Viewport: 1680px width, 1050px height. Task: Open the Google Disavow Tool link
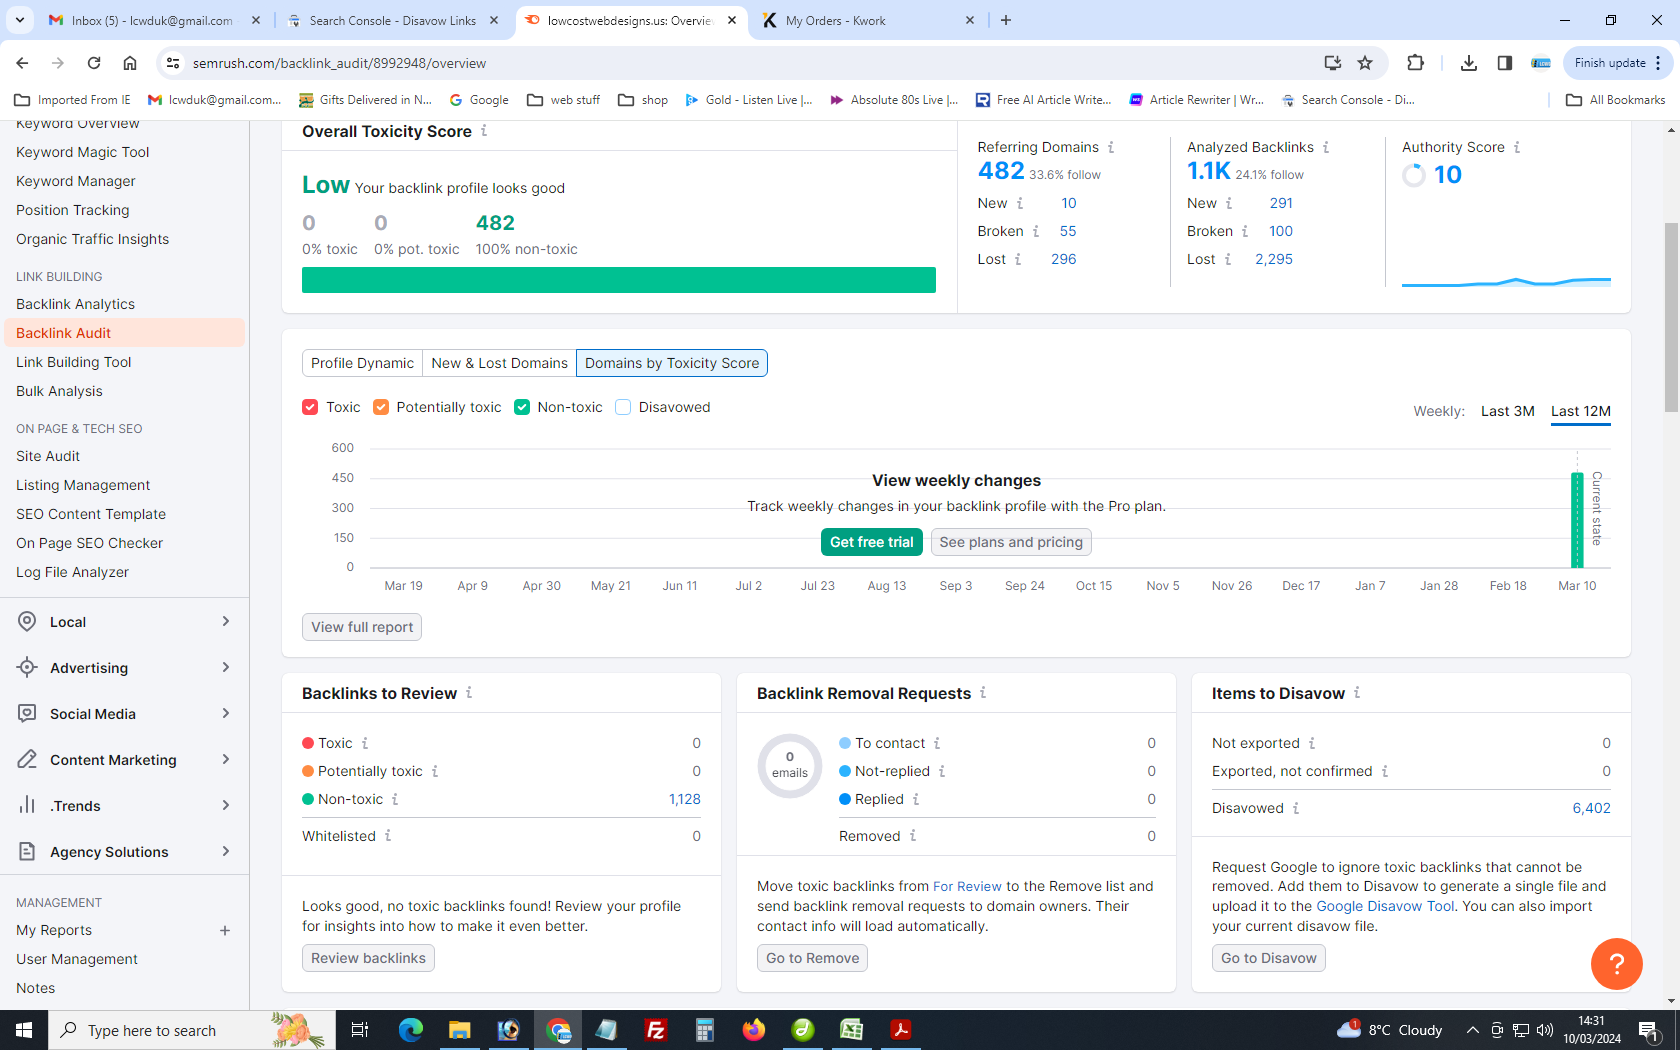tap(1385, 906)
